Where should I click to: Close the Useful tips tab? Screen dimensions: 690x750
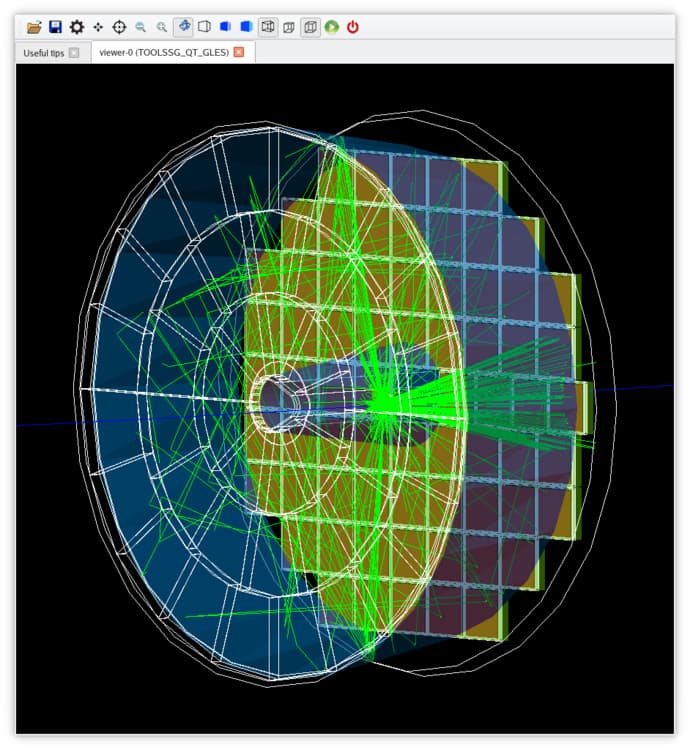(74, 53)
